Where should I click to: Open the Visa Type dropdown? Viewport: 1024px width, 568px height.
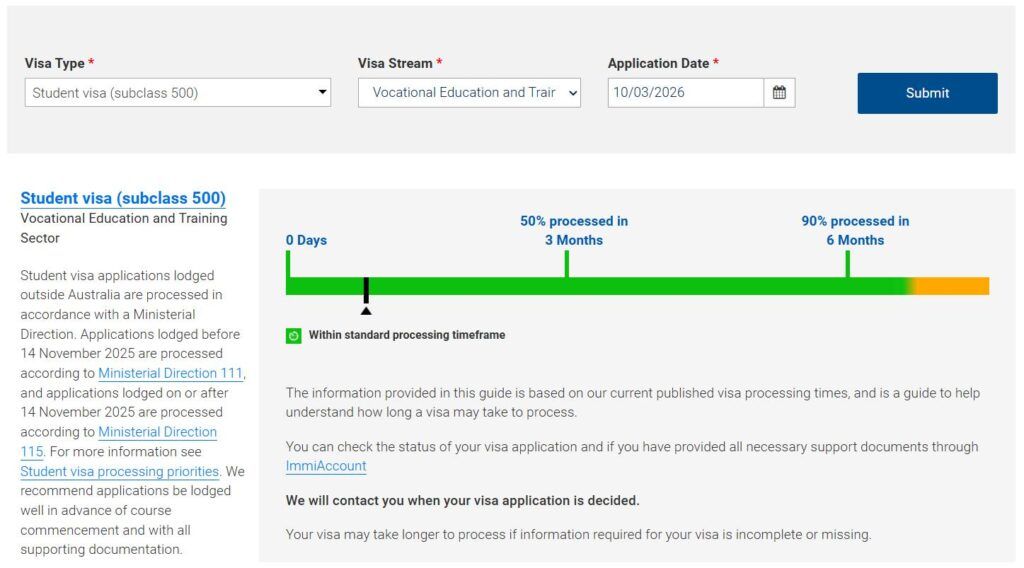tap(177, 93)
